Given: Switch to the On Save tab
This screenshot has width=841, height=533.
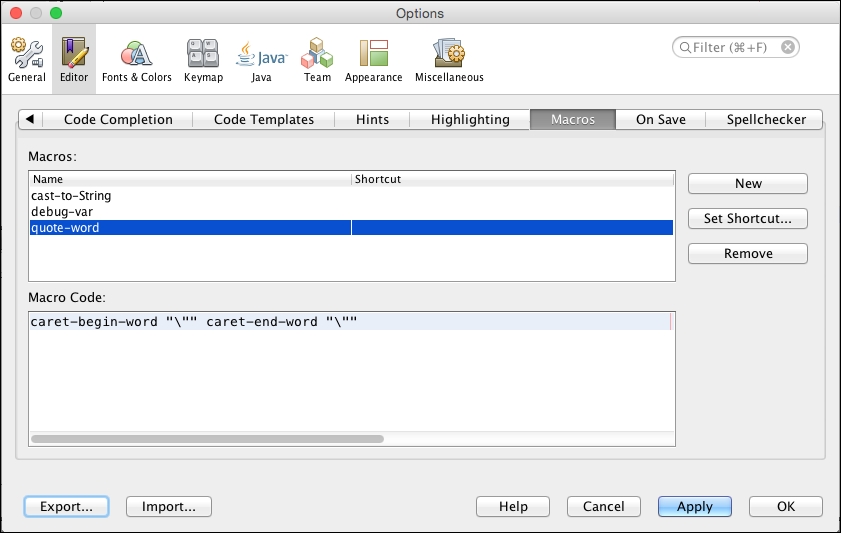Looking at the screenshot, I should tap(660, 119).
